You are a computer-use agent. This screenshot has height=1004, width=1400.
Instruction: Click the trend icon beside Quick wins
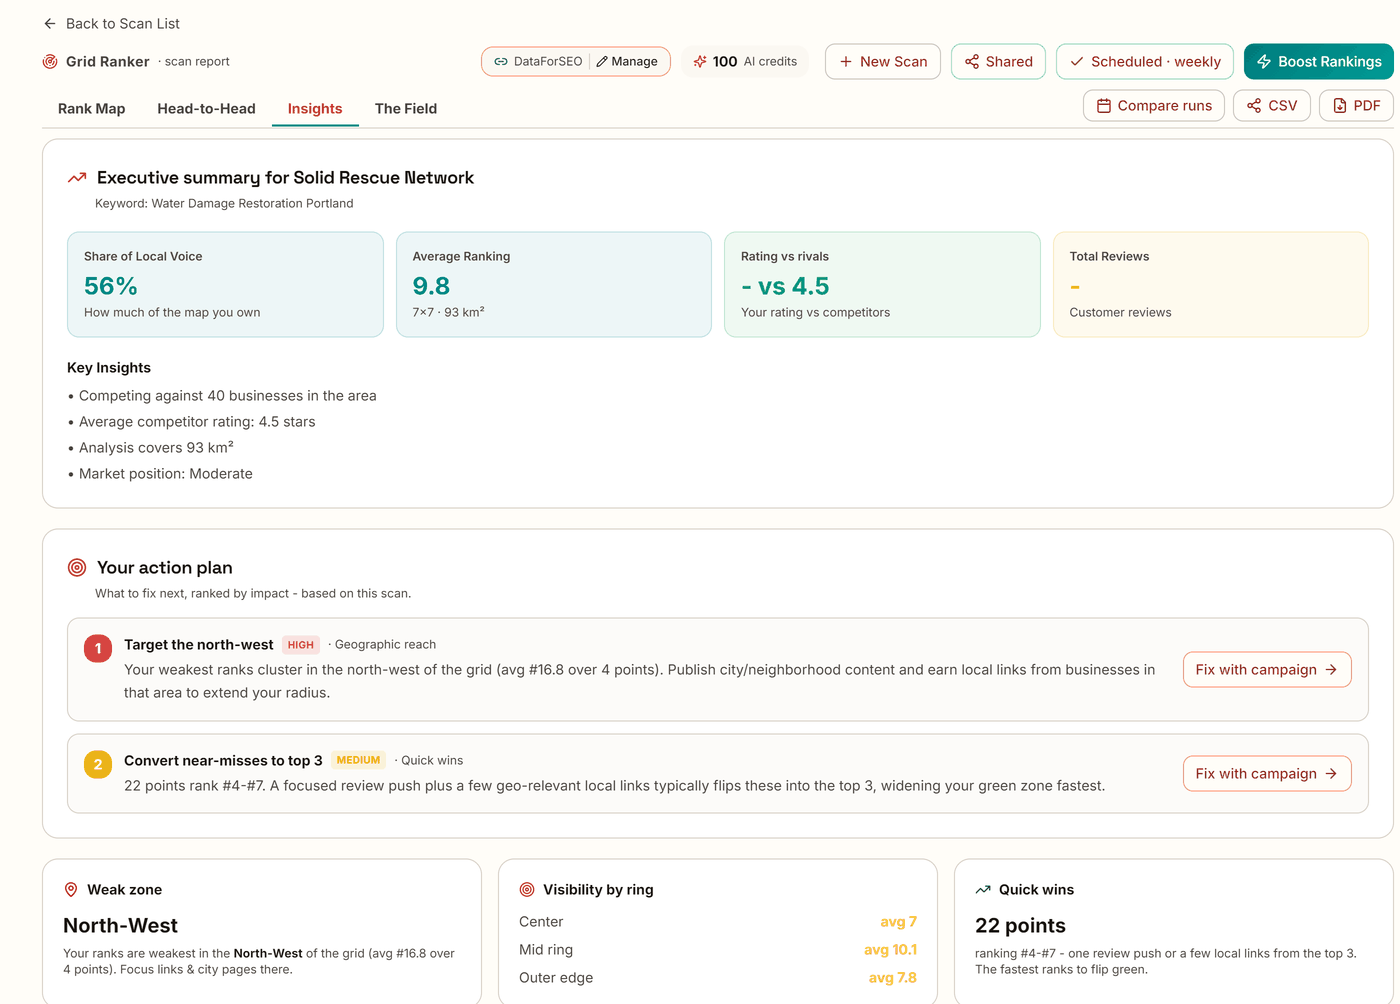983,889
